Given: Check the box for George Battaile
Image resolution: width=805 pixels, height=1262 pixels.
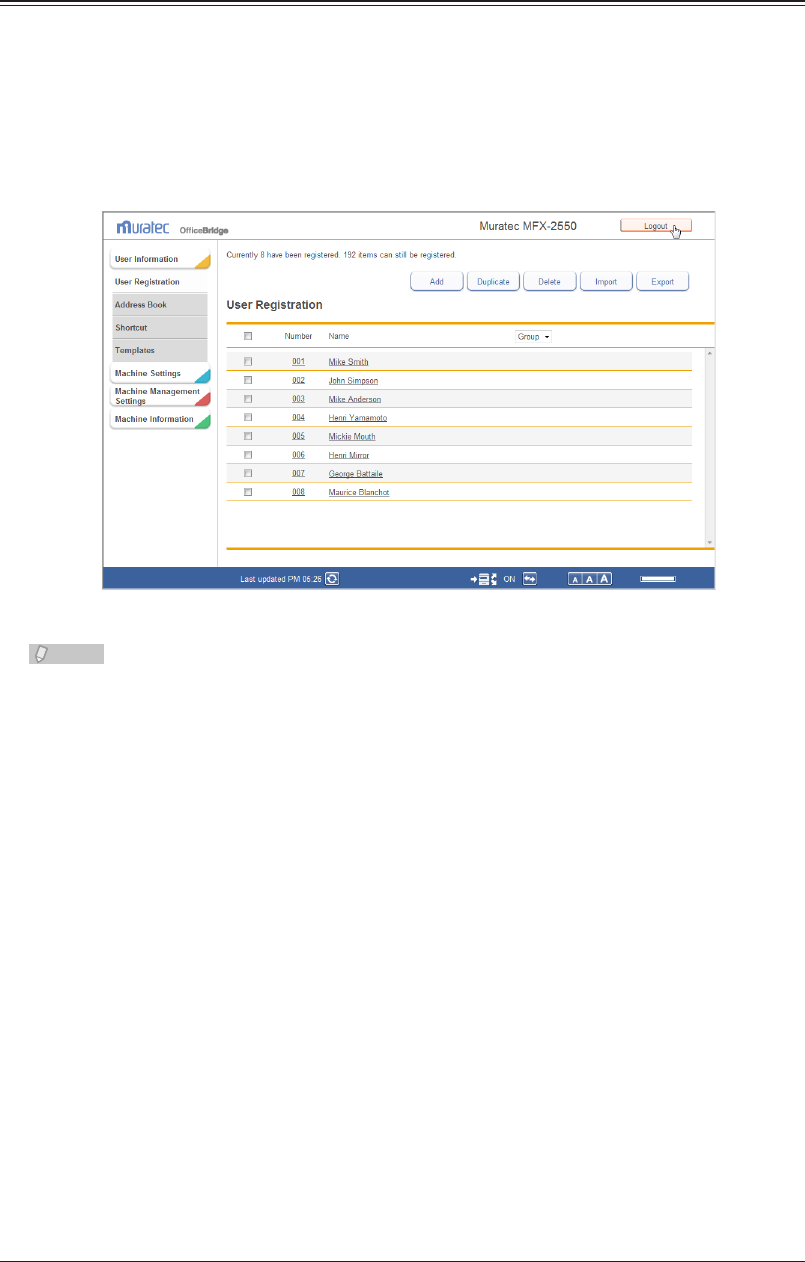Looking at the screenshot, I should 248,473.
